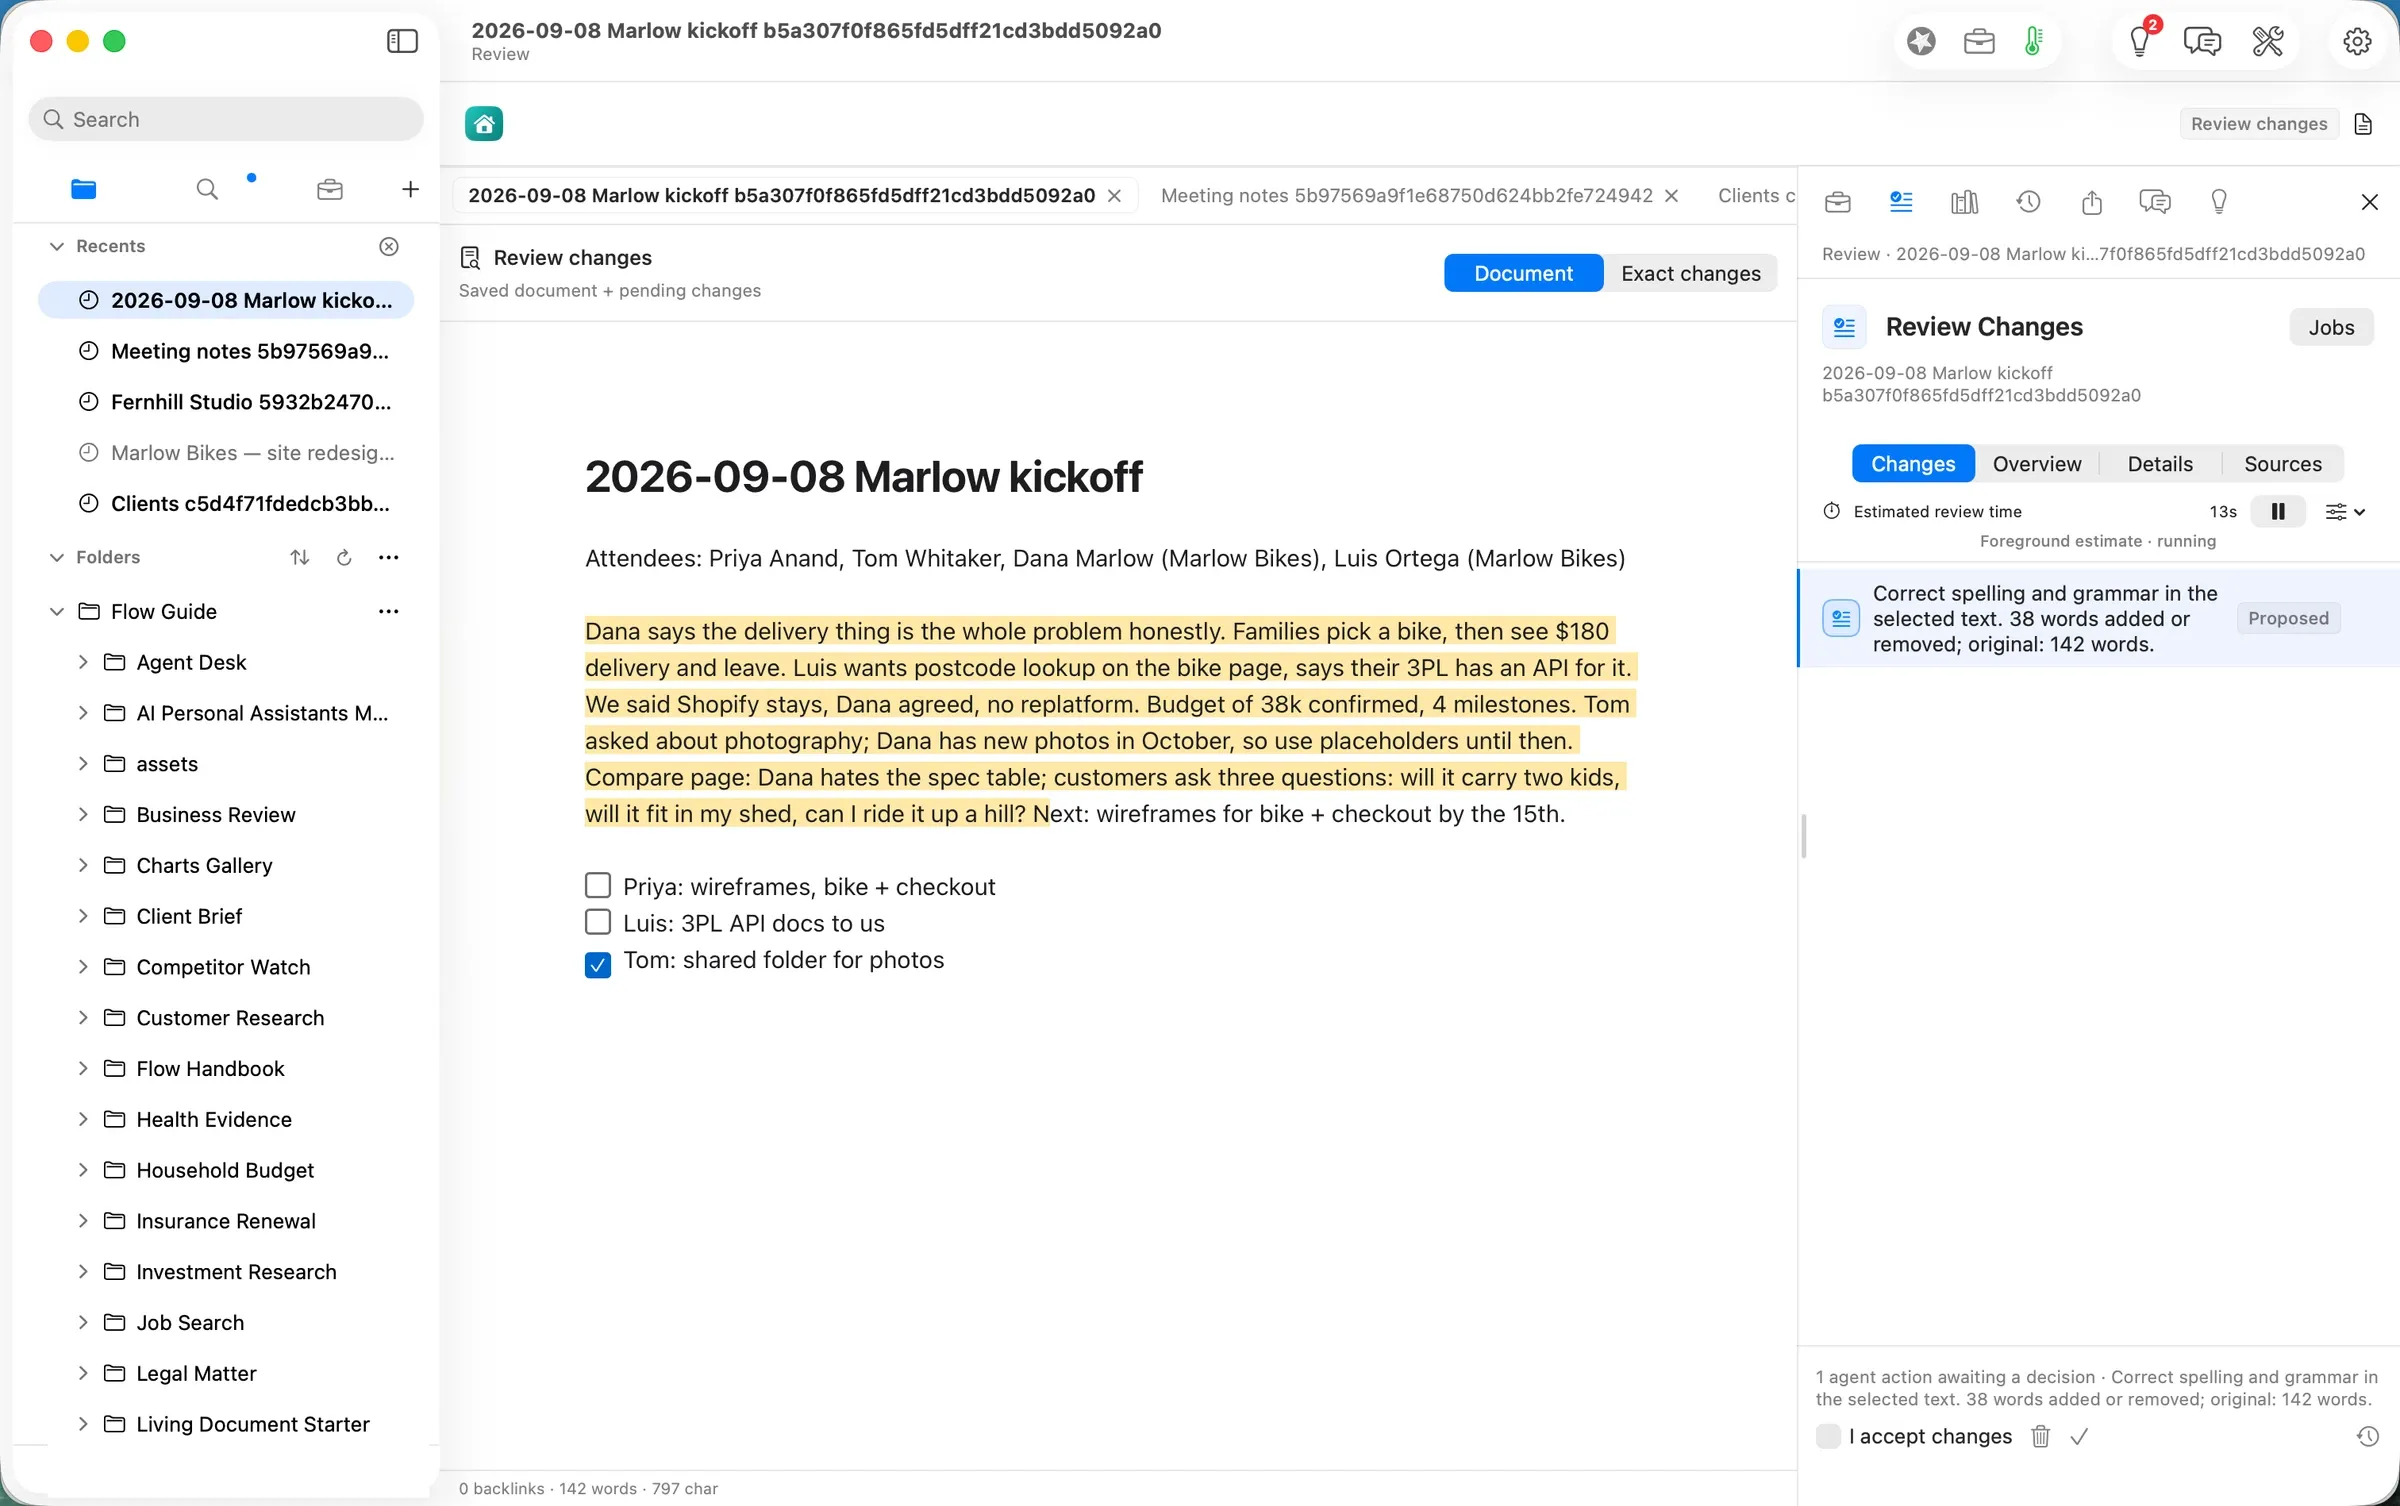Clear the Recents list icon
This screenshot has height=1506, width=2400.
click(x=389, y=246)
